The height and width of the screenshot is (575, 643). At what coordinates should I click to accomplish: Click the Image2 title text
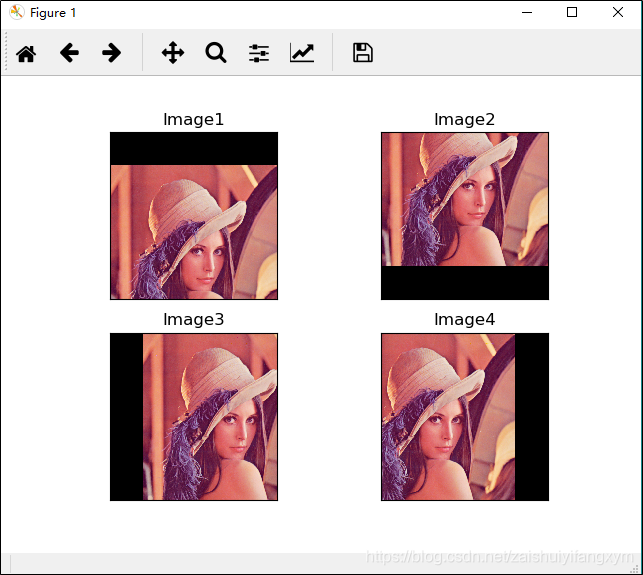point(465,120)
